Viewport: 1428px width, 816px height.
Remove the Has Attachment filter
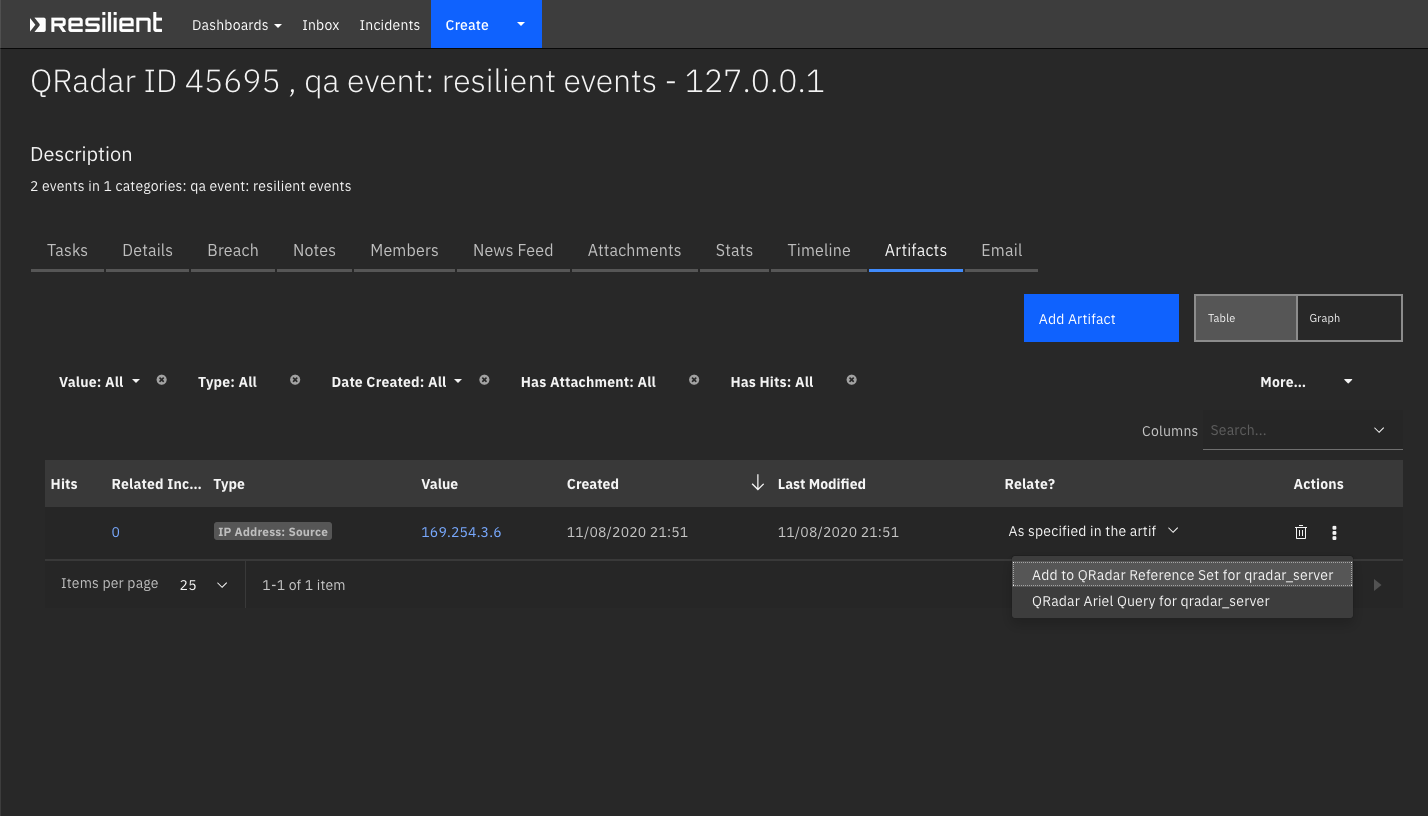[694, 381]
